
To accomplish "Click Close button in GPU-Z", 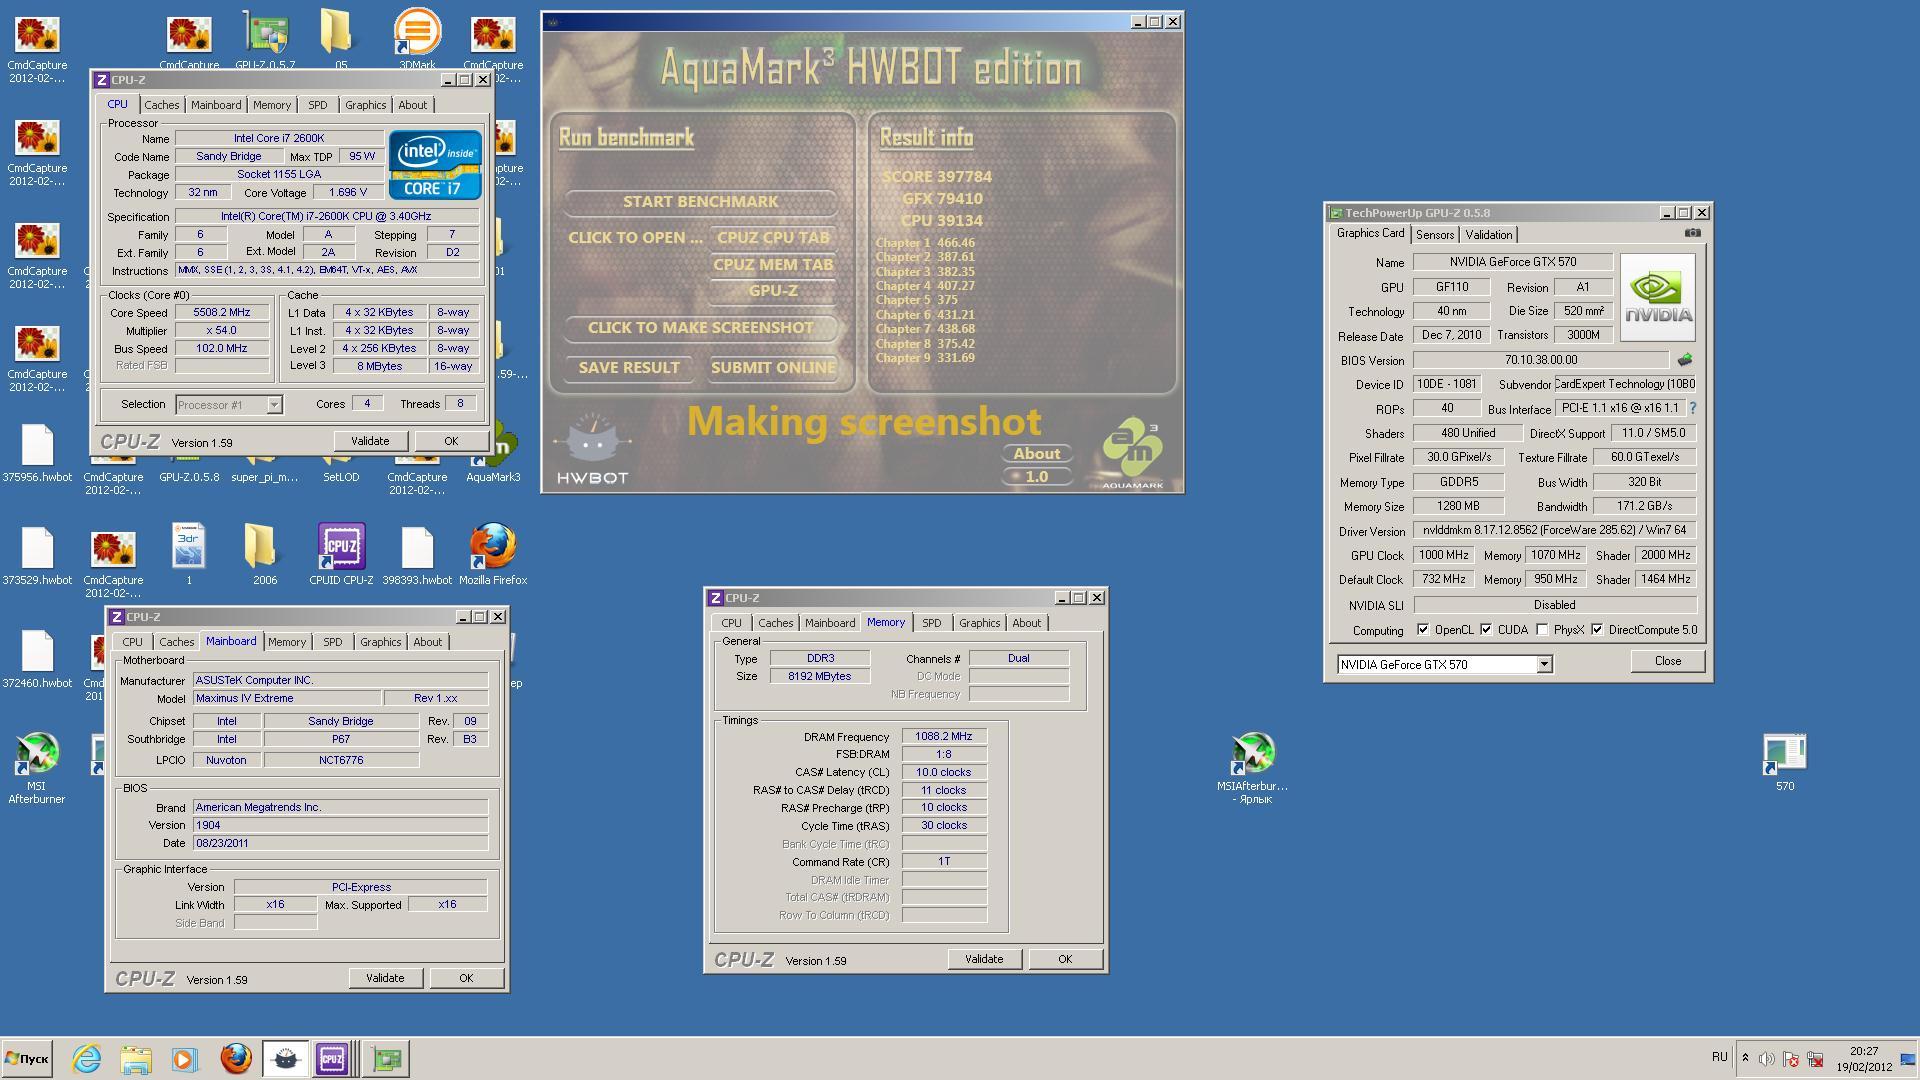I will pos(1667,661).
